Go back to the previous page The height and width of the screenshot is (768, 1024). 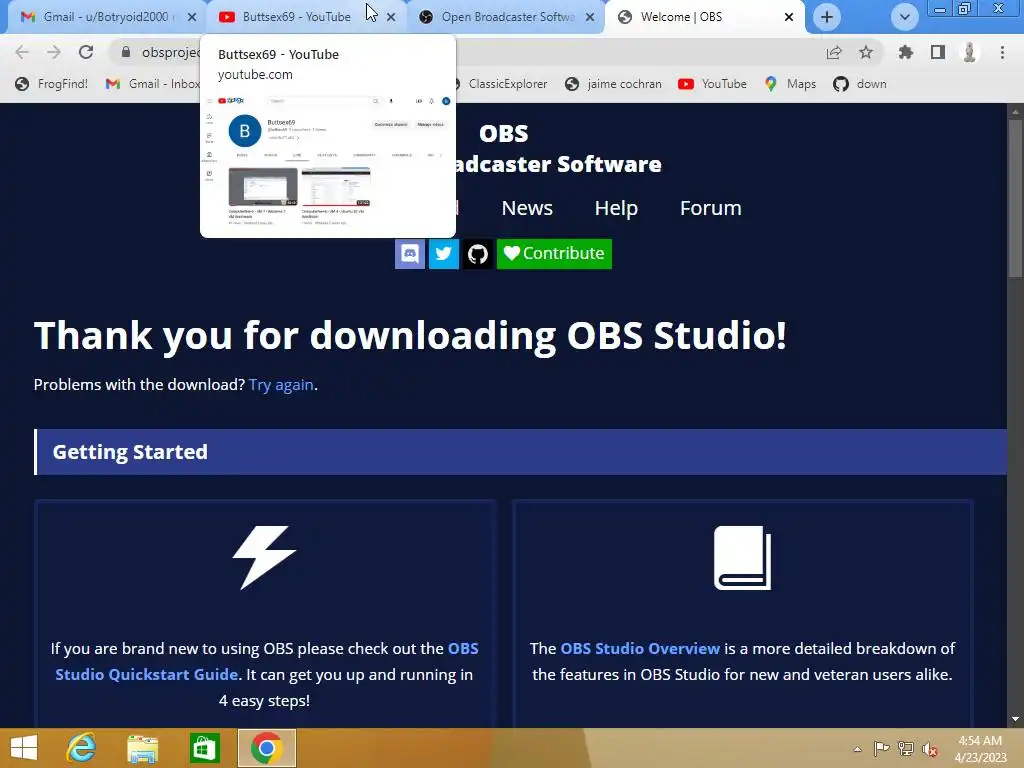click(x=22, y=52)
